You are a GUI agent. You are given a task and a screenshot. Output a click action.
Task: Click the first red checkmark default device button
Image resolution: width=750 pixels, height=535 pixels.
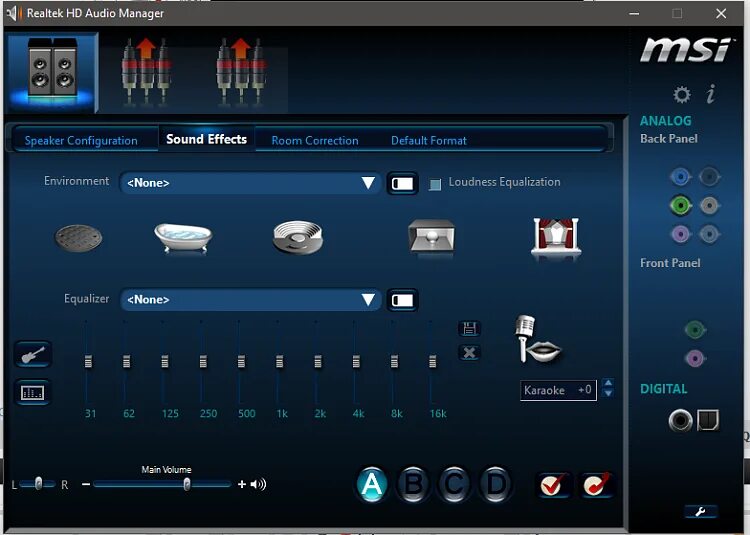click(553, 485)
